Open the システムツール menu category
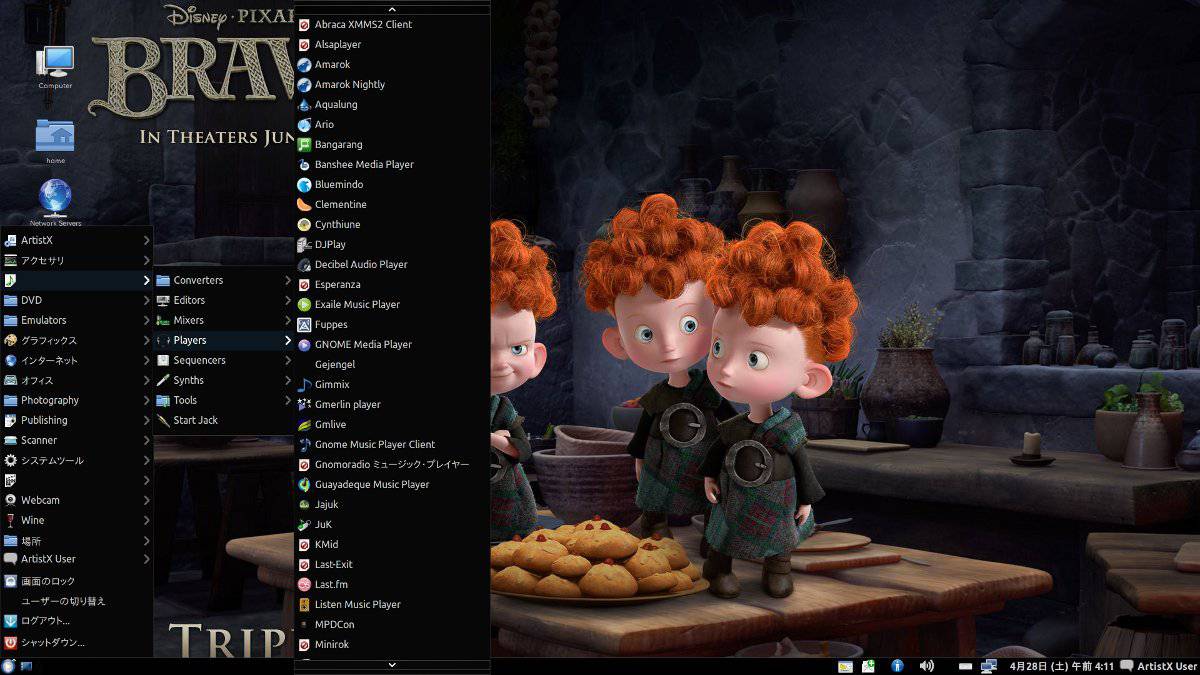1200x675 pixels. point(77,460)
